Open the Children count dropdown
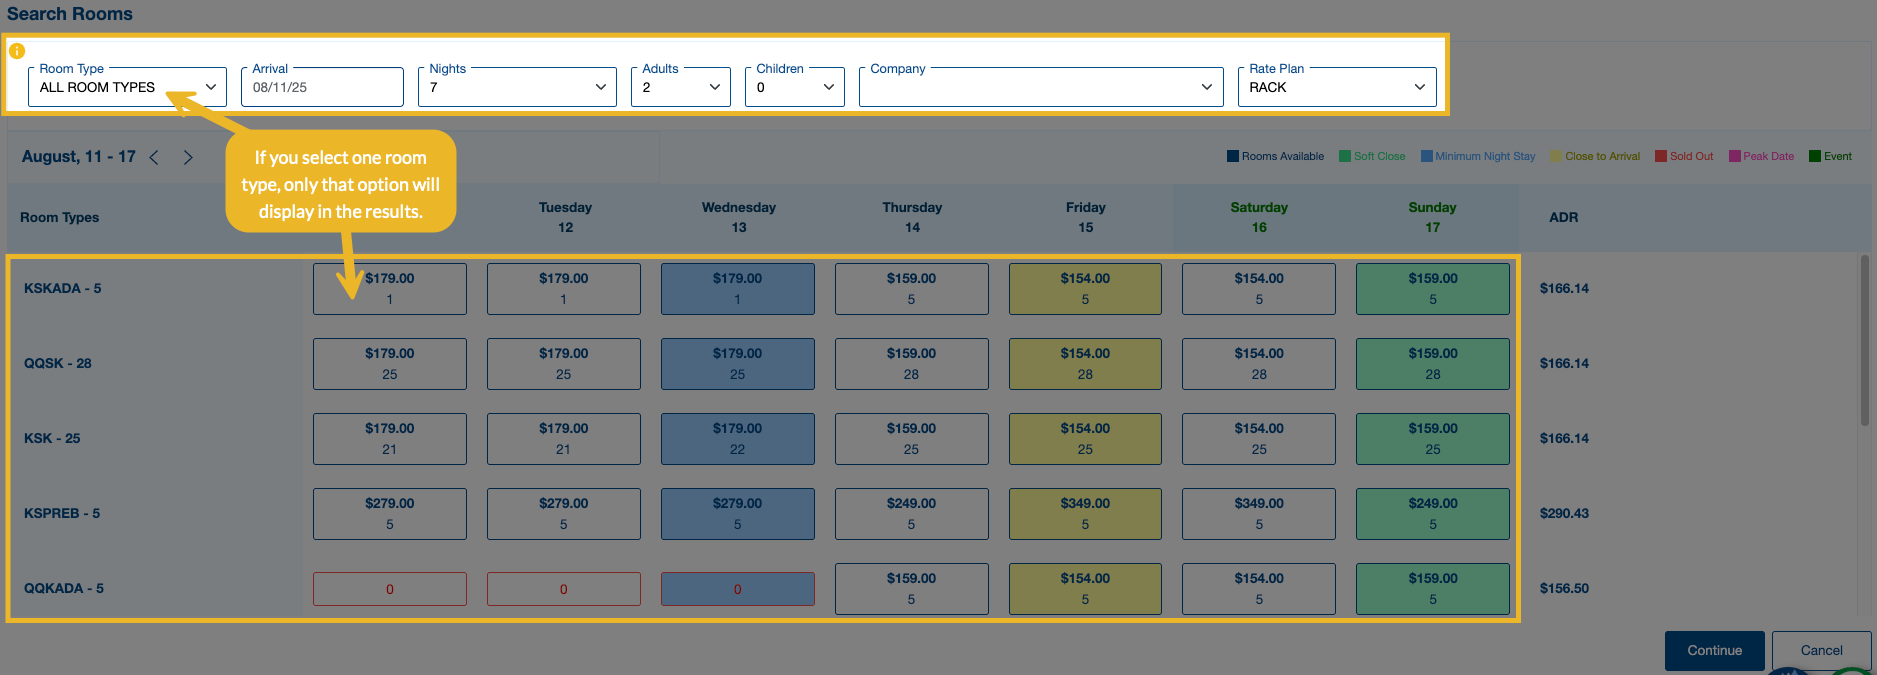 point(794,87)
